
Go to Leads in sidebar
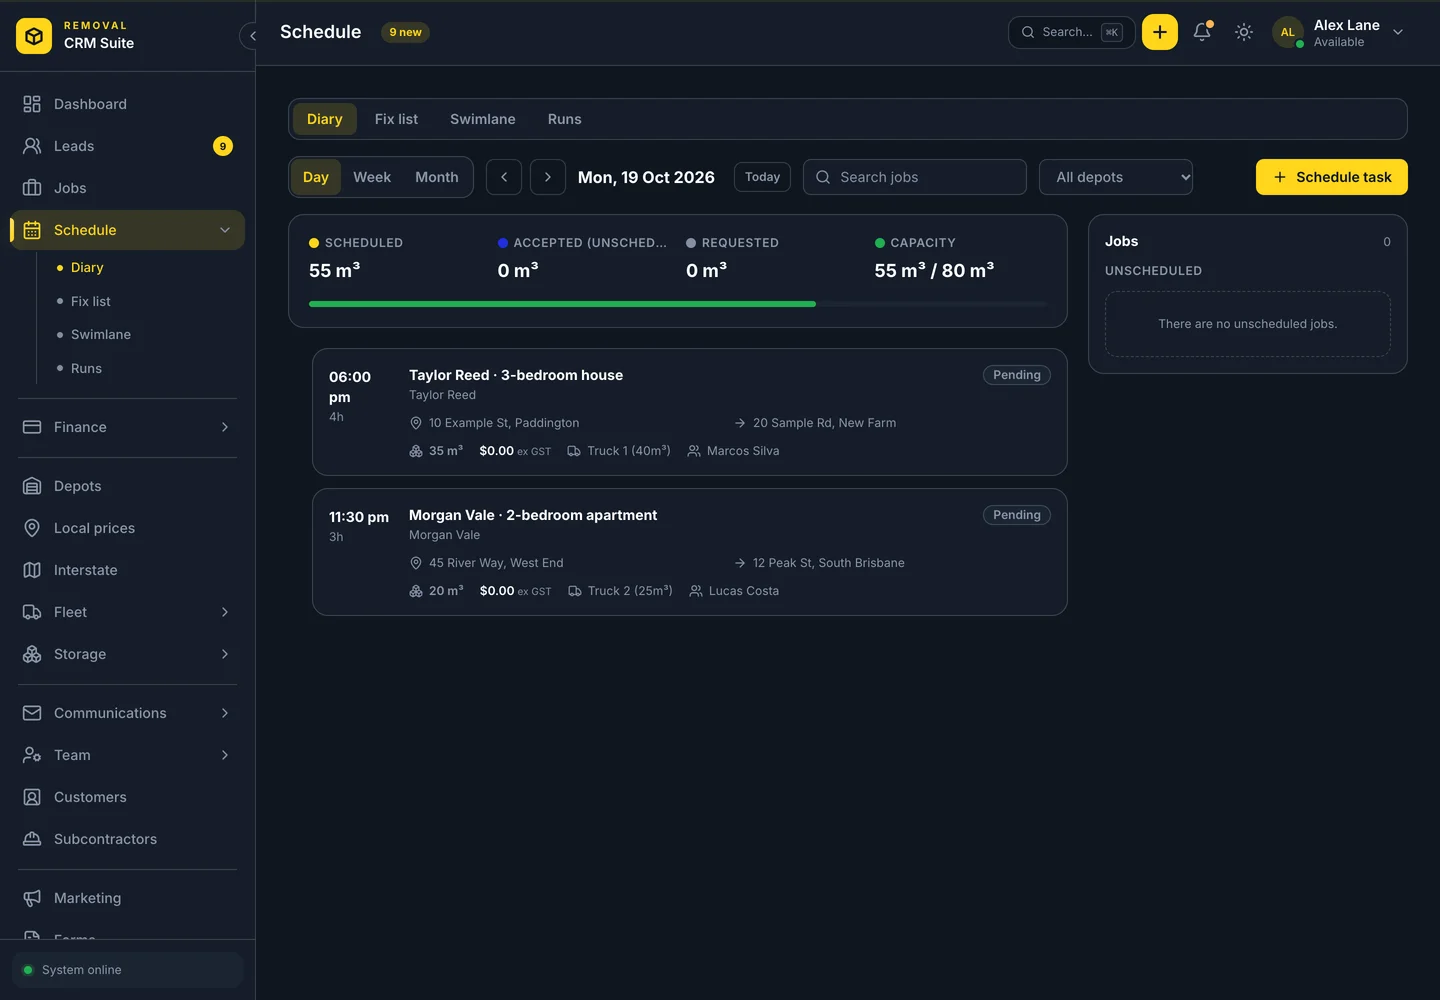[x=128, y=146]
